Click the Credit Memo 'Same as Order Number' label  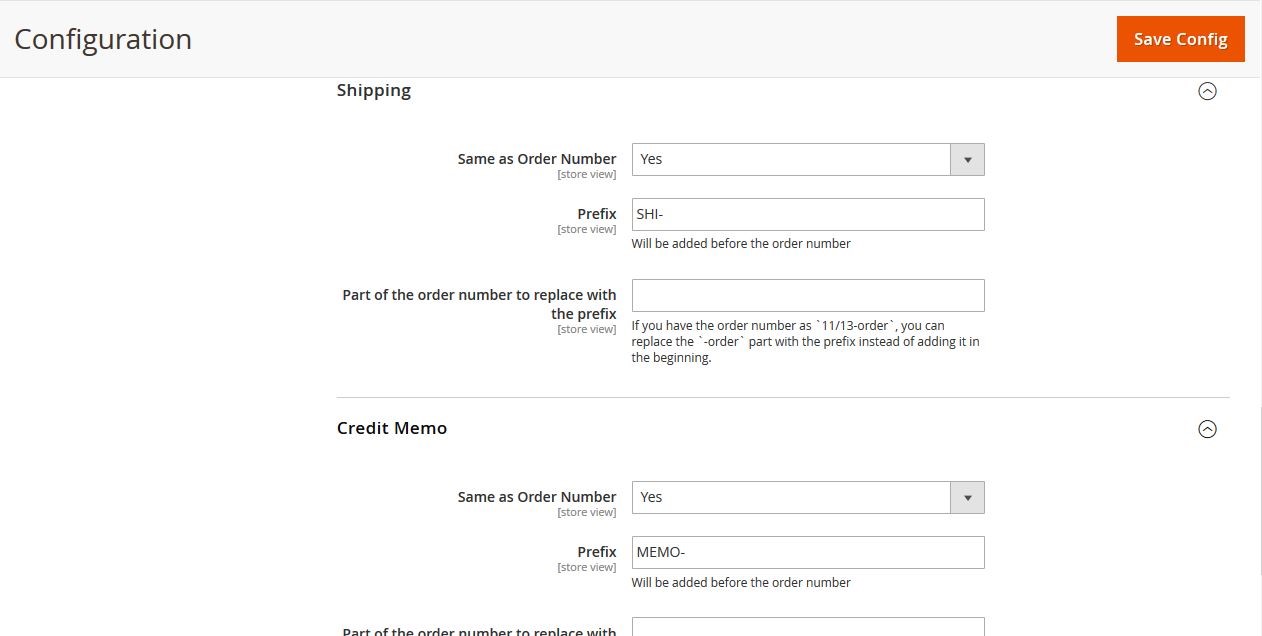pos(537,497)
